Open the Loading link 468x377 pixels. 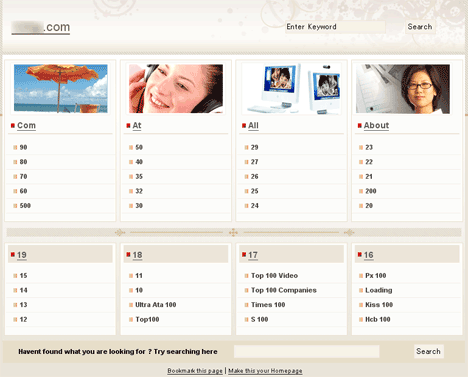(379, 290)
